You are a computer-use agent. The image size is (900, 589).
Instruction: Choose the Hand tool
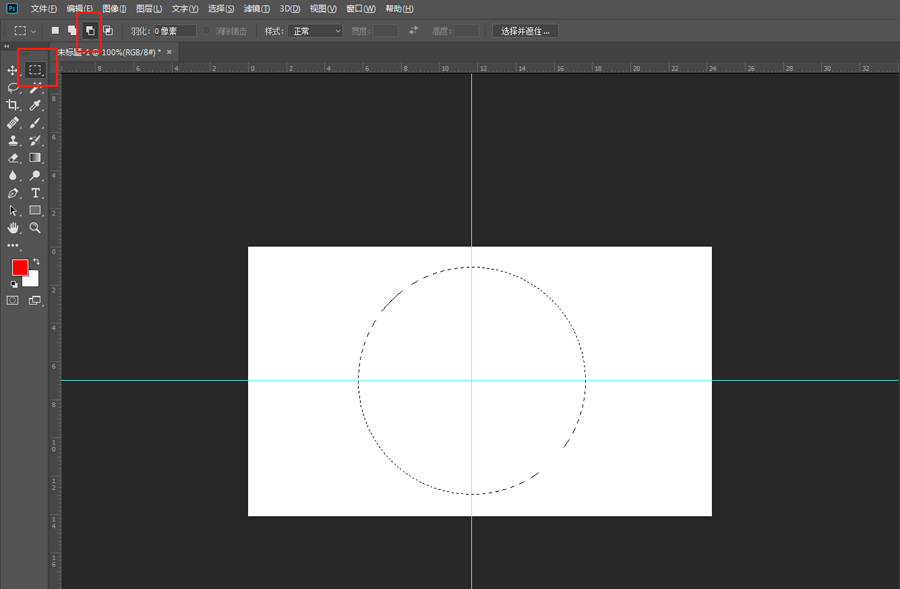pyautogui.click(x=12, y=228)
